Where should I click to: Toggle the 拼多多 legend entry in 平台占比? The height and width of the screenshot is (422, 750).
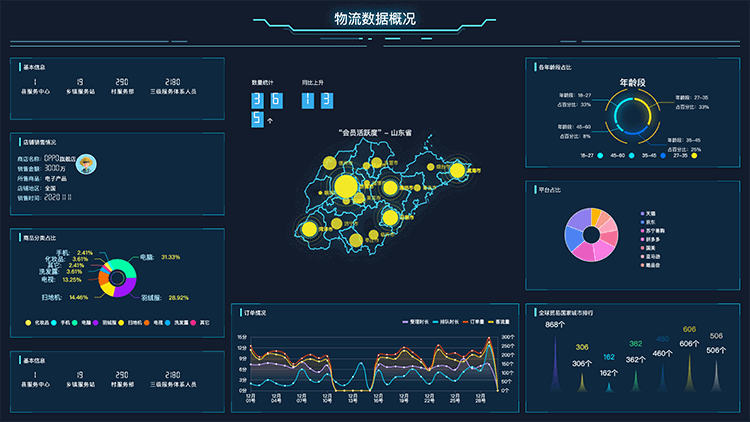(651, 239)
